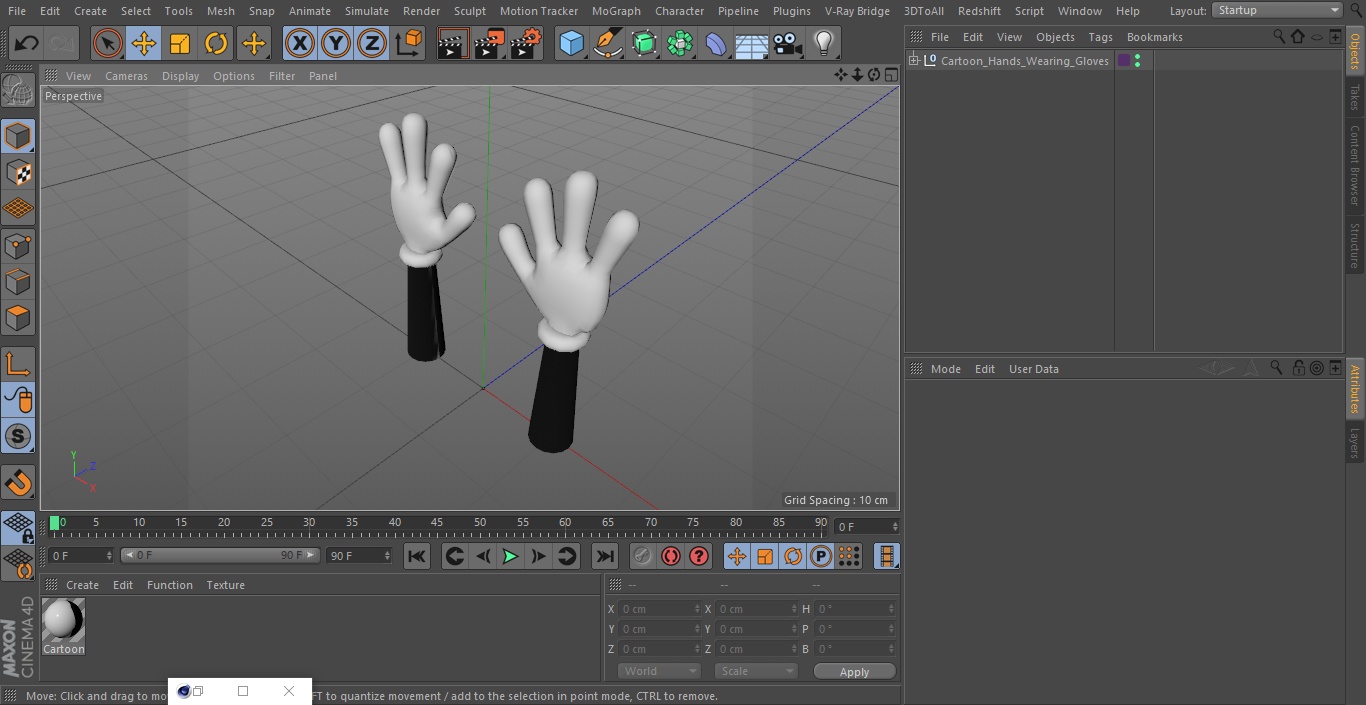Add Floor environment icon
1366x705 pixels.
coord(752,43)
